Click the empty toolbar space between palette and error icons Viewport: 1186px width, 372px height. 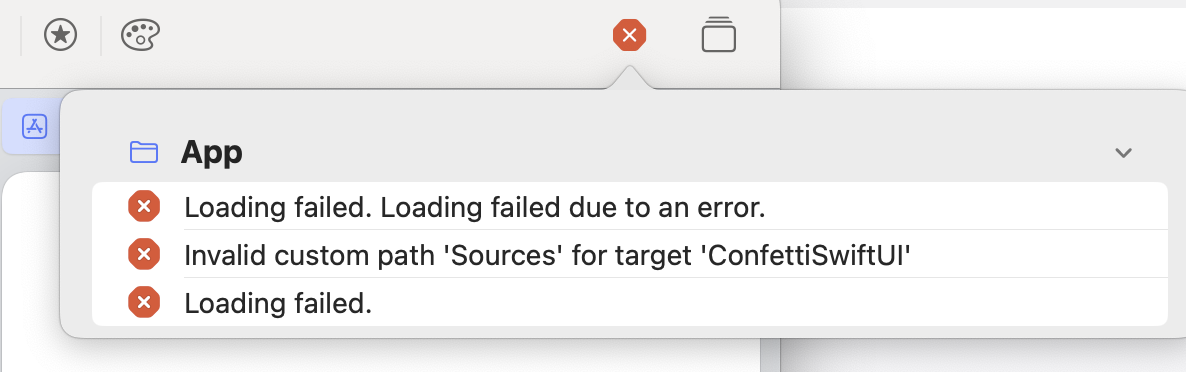point(386,35)
